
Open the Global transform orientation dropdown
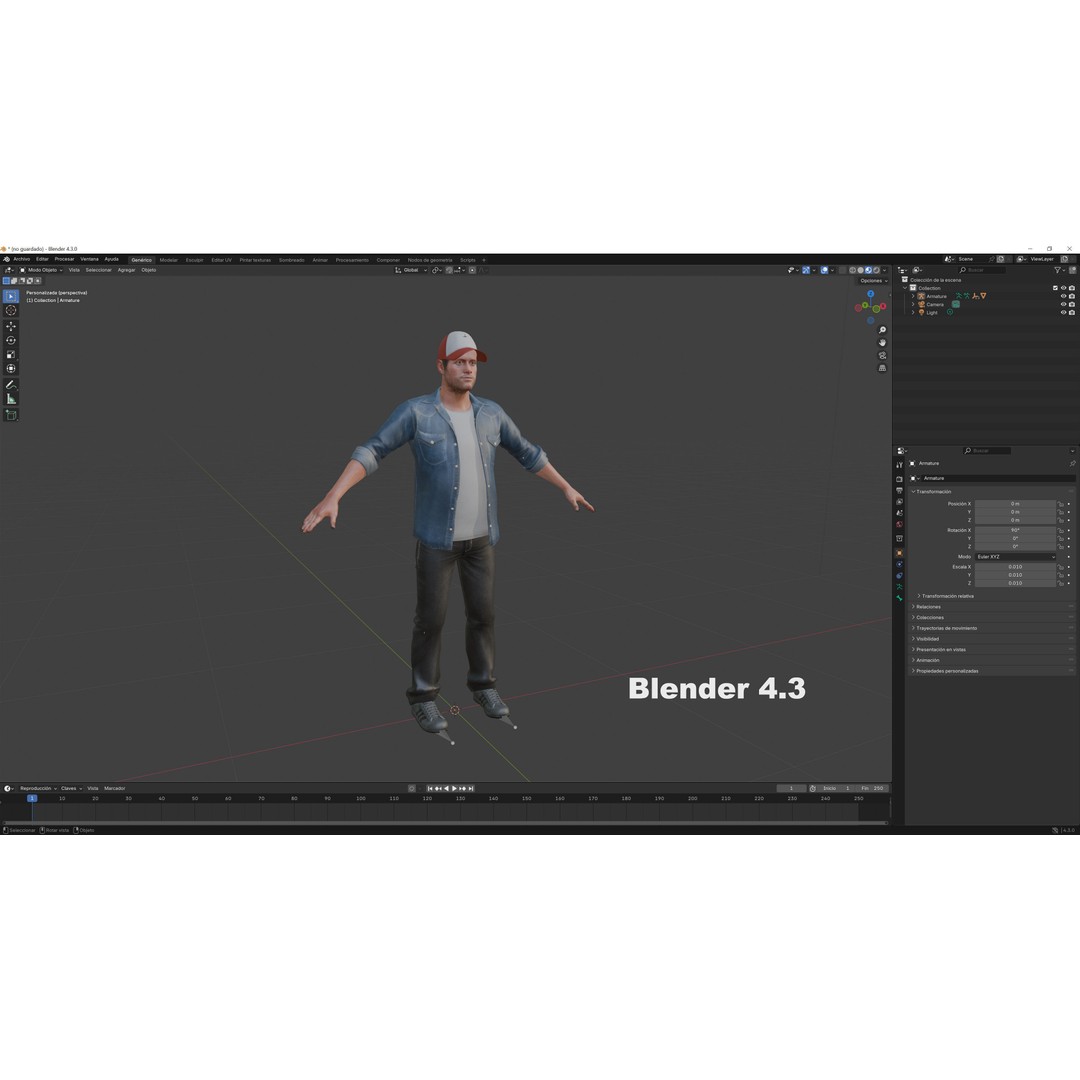(x=412, y=270)
